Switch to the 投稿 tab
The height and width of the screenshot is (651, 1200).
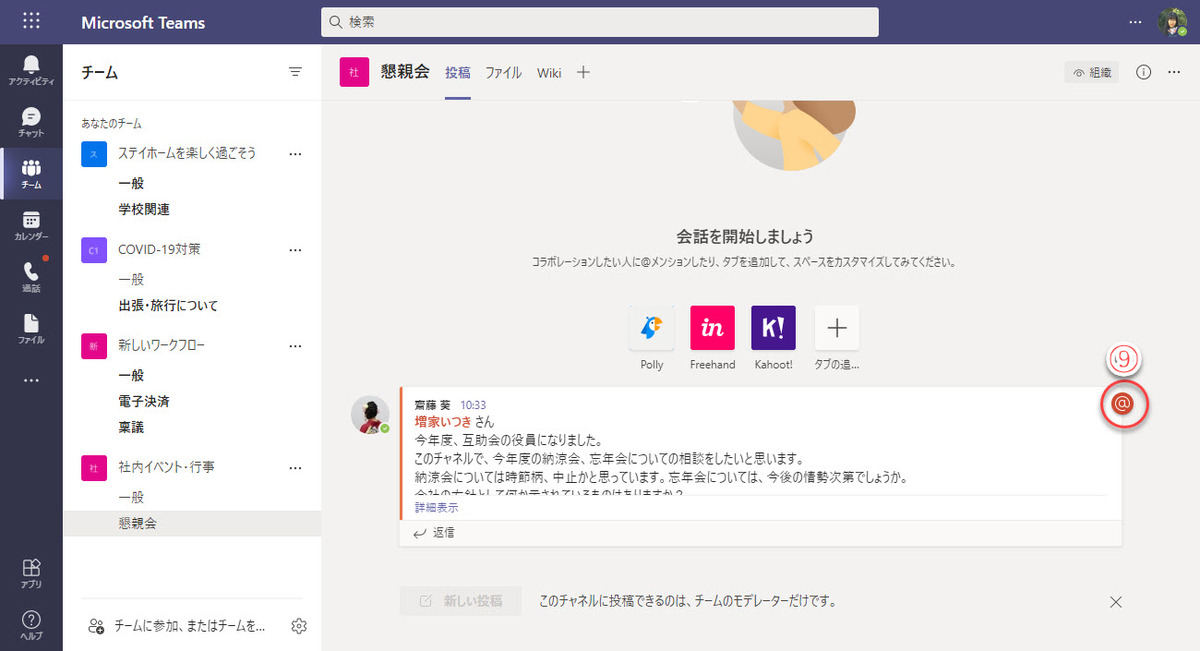tap(458, 73)
